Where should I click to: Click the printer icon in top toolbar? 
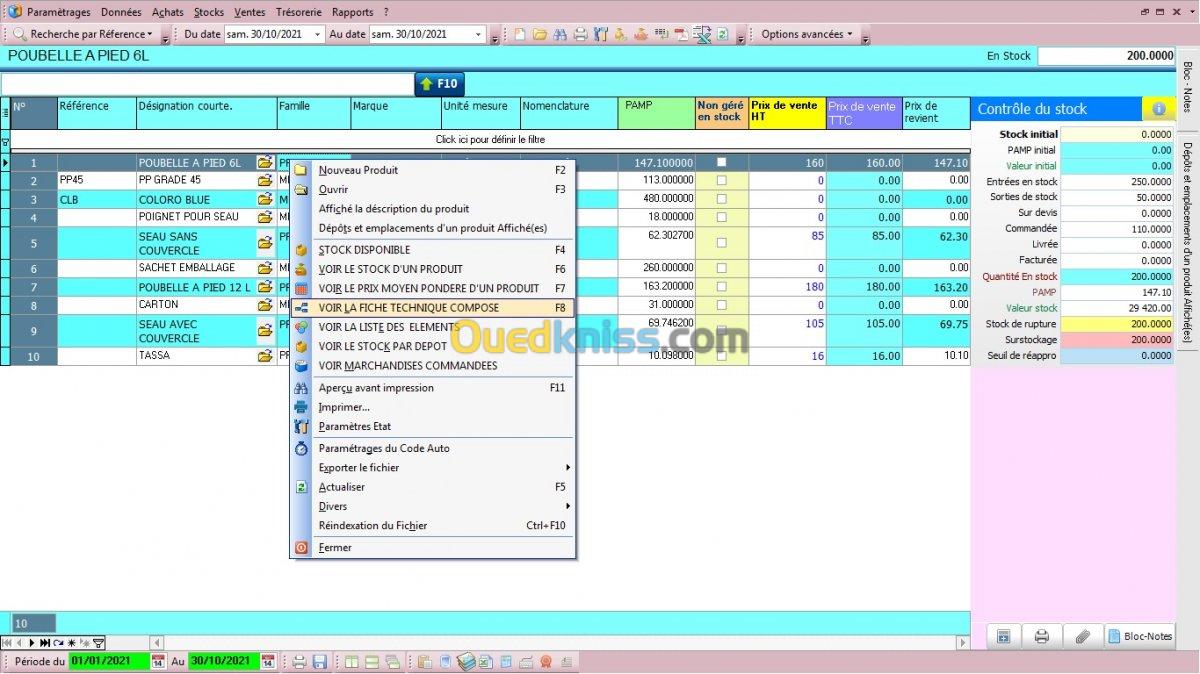click(579, 34)
